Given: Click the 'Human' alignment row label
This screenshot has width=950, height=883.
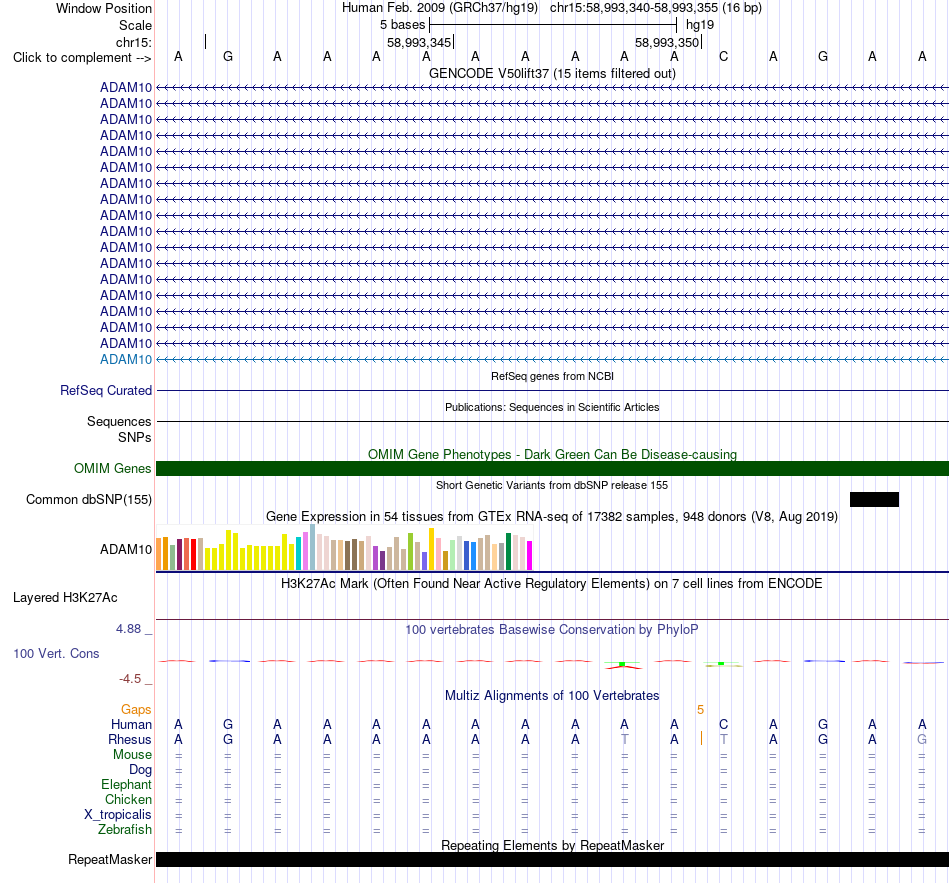Looking at the screenshot, I should 131,724.
